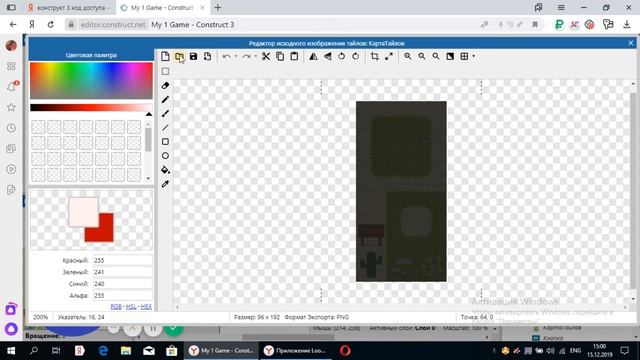Image resolution: width=640 pixels, height=360 pixels.
Task: Switch color mode to HSL
Action: tap(131, 307)
